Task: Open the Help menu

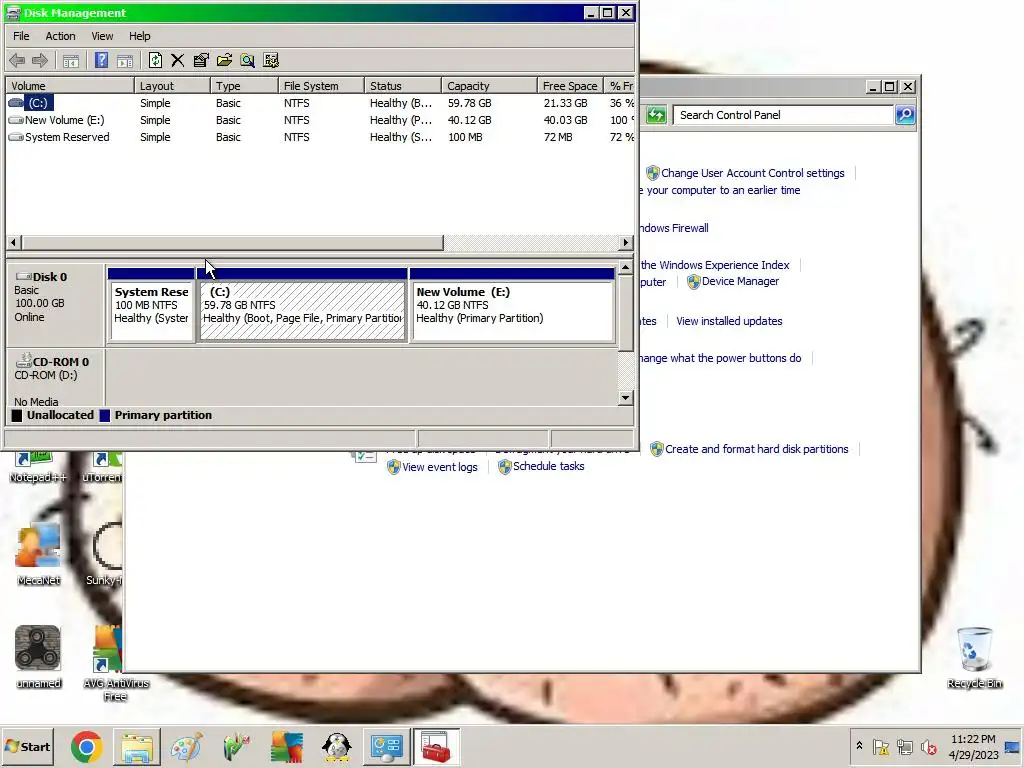Action: click(139, 36)
